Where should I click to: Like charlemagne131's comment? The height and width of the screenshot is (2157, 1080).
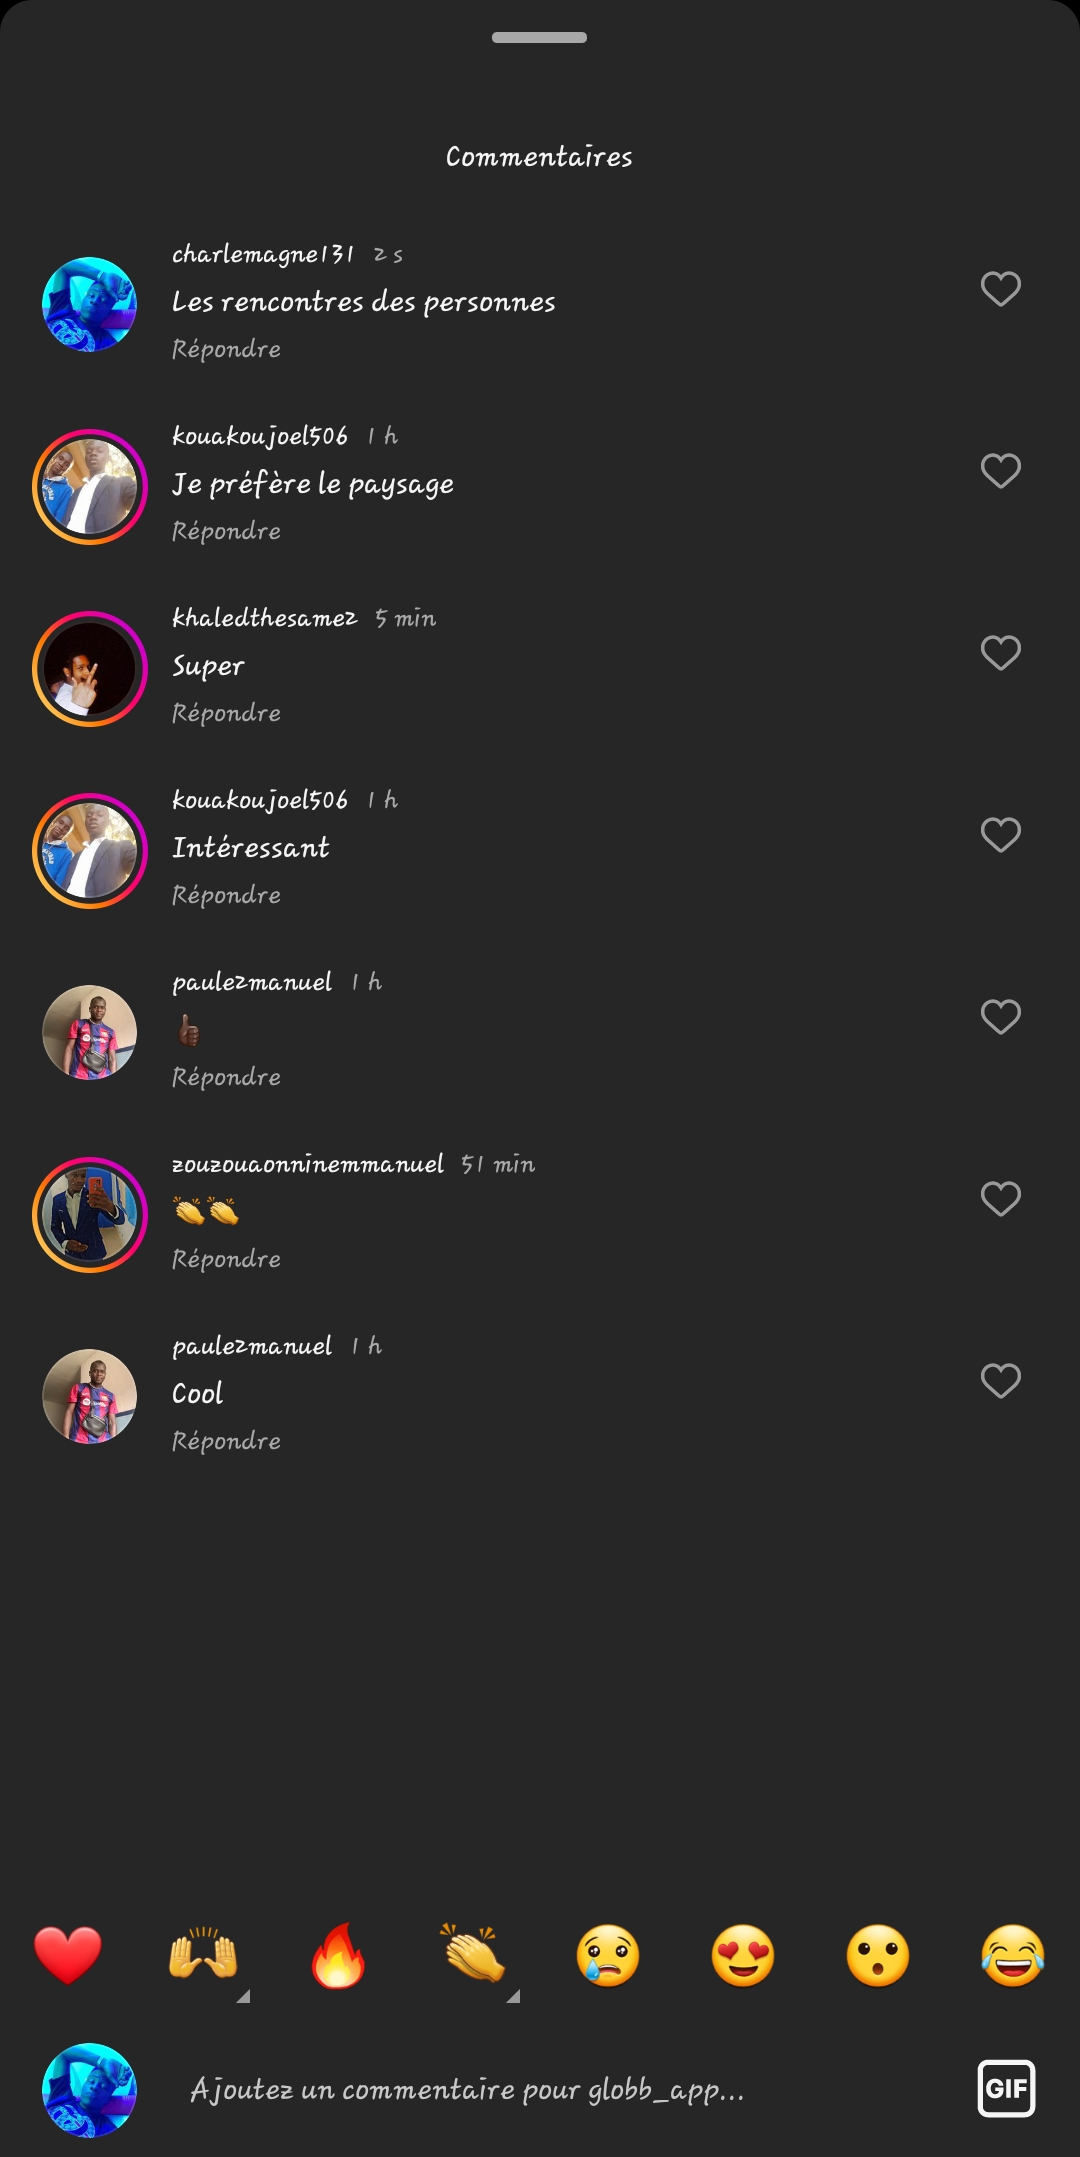(1000, 289)
